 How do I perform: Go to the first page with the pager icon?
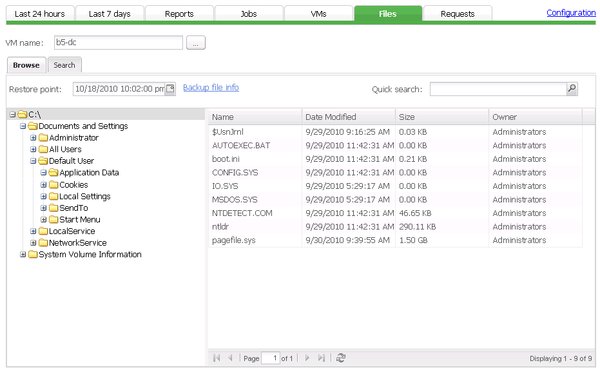pyautogui.click(x=217, y=358)
